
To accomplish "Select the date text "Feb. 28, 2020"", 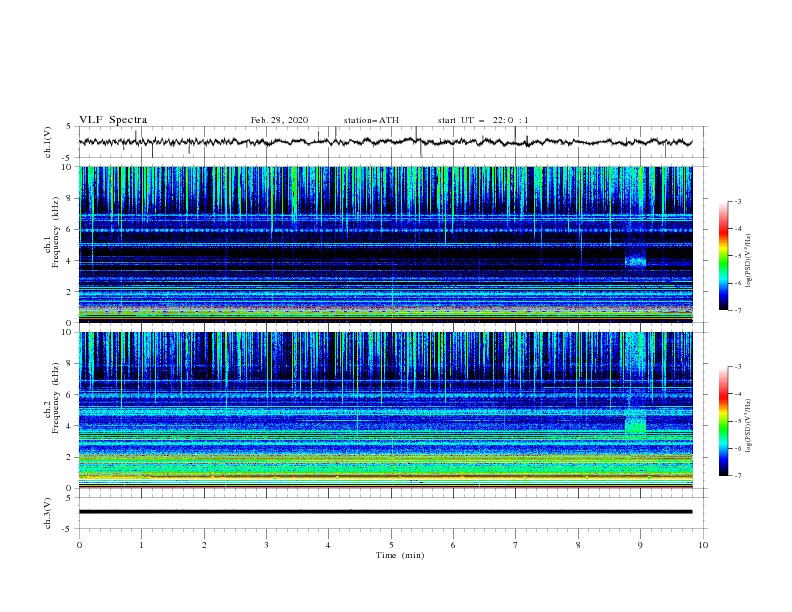I will tap(279, 120).
